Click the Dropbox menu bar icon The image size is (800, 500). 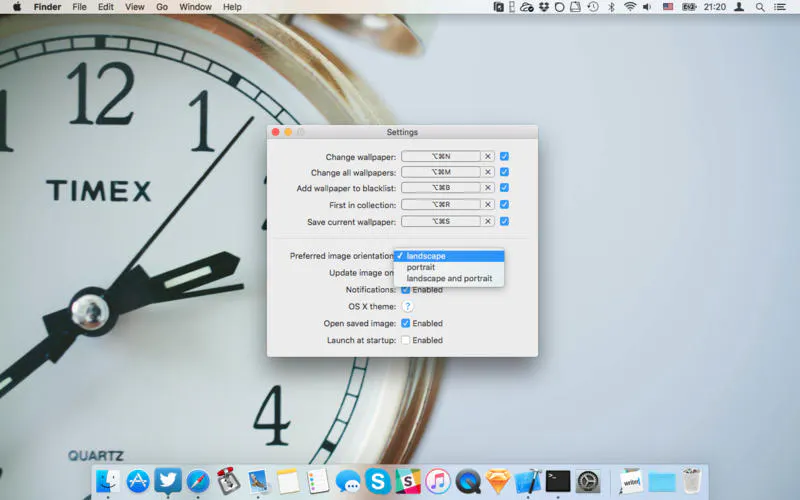[544, 7]
